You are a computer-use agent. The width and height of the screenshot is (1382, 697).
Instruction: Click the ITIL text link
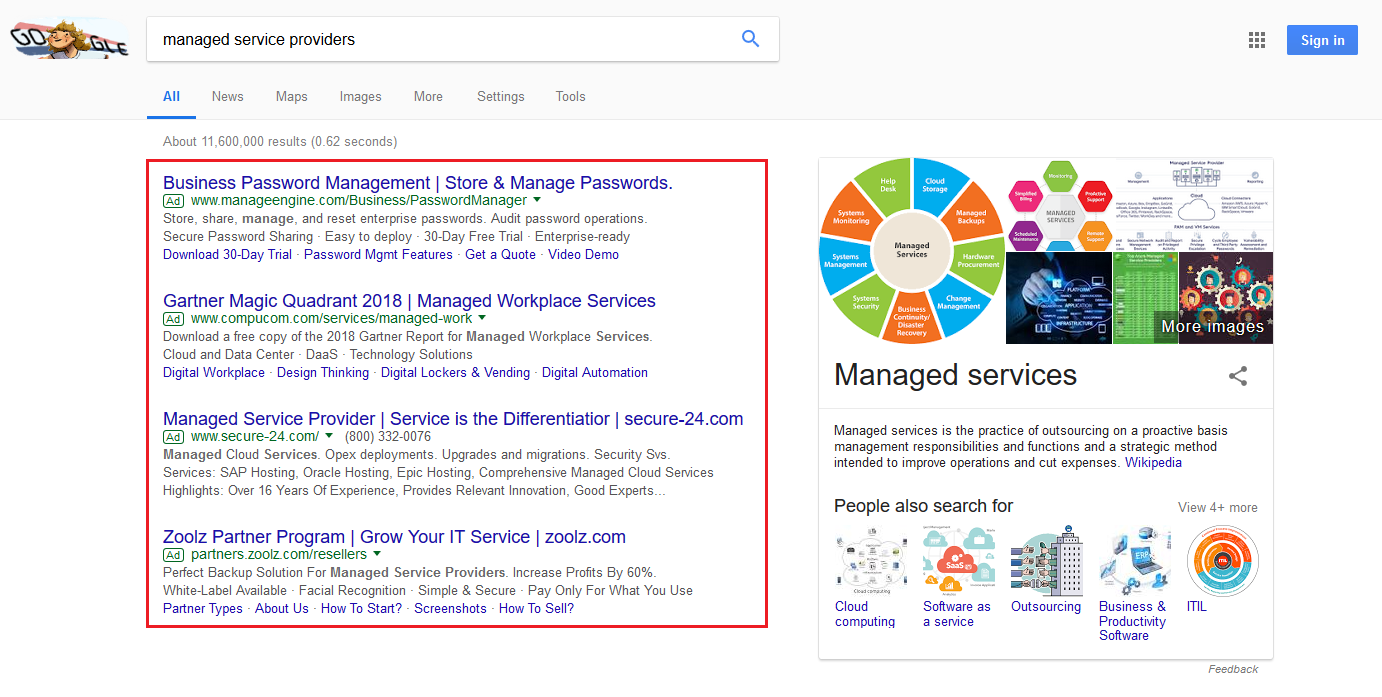click(x=1197, y=607)
